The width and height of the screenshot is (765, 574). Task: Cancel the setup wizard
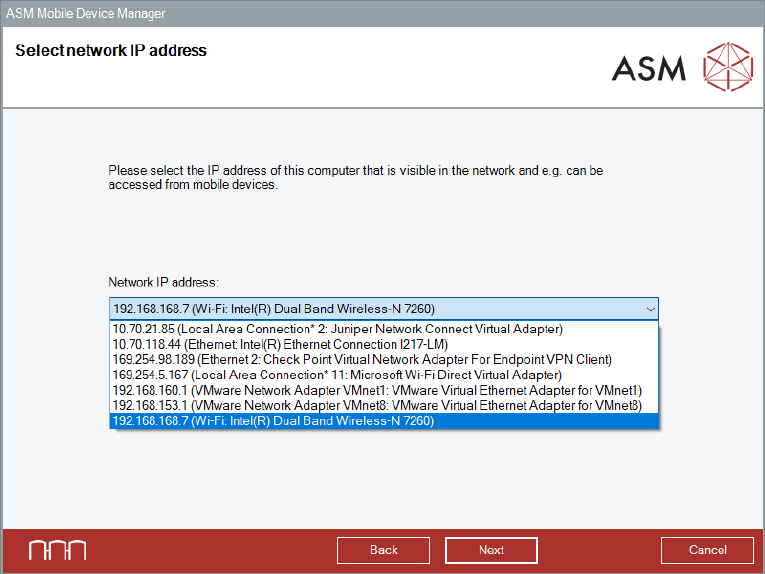coord(707,550)
